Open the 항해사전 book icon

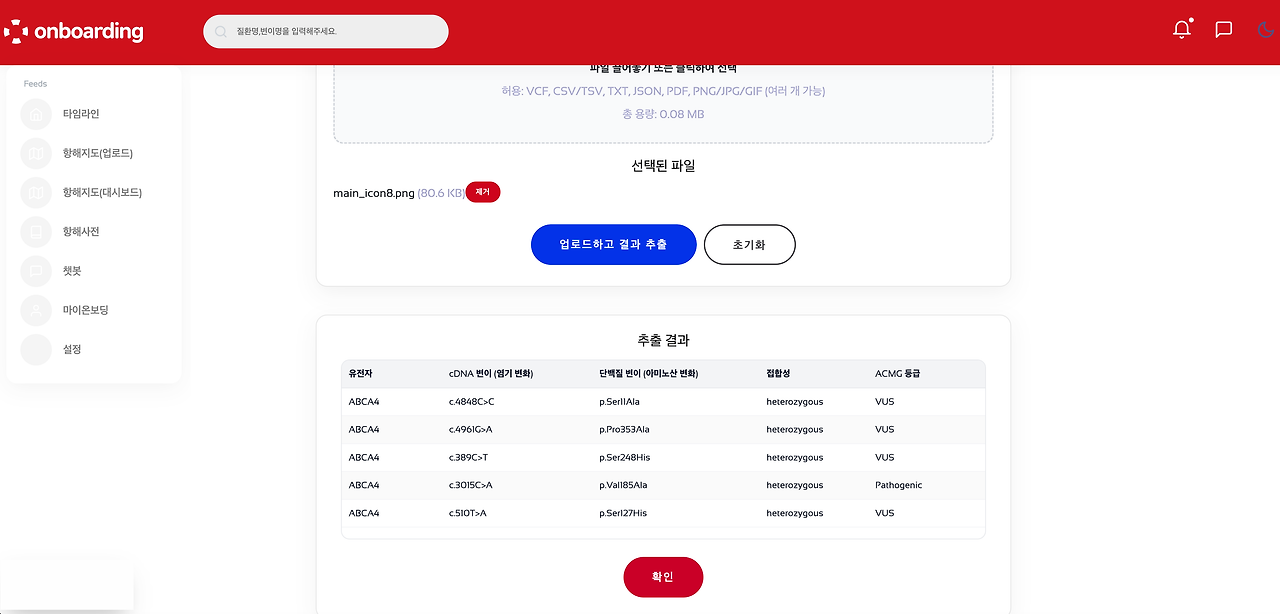[x=36, y=231]
